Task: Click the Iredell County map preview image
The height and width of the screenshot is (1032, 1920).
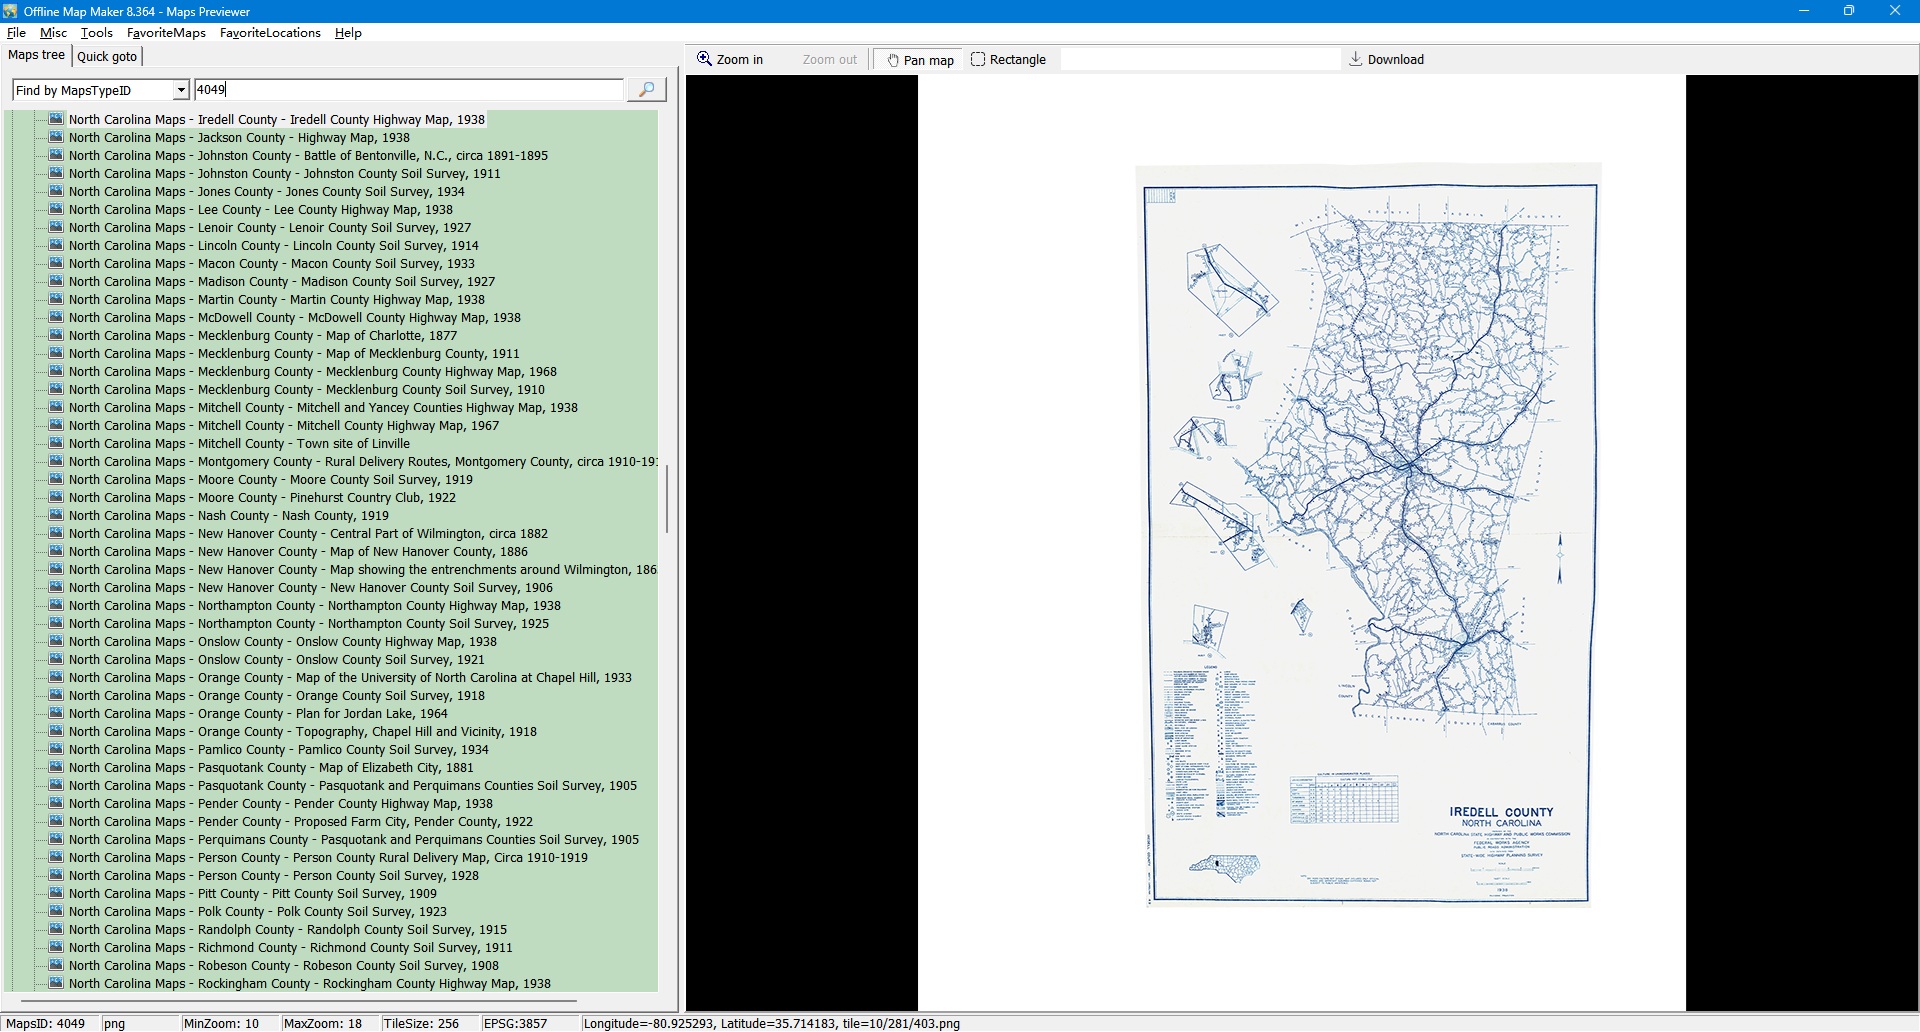Action: (1368, 540)
